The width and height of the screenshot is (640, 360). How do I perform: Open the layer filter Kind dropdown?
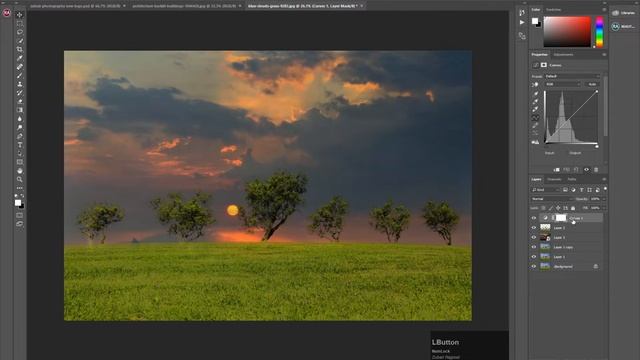tap(545, 190)
